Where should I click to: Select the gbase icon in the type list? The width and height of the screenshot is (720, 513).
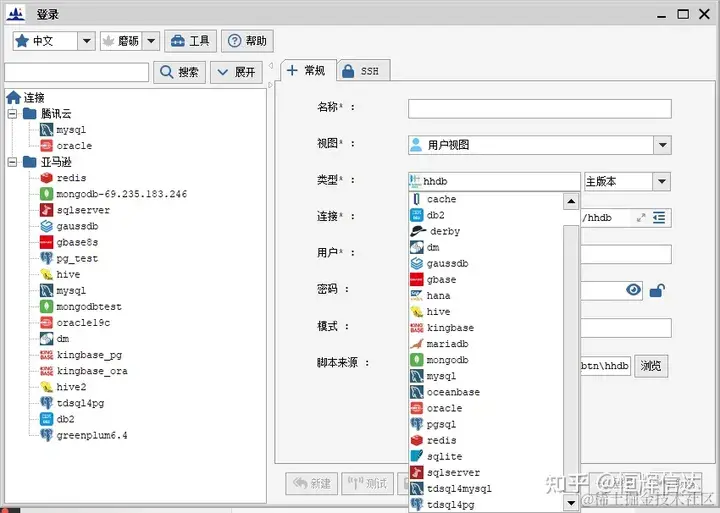(x=416, y=279)
